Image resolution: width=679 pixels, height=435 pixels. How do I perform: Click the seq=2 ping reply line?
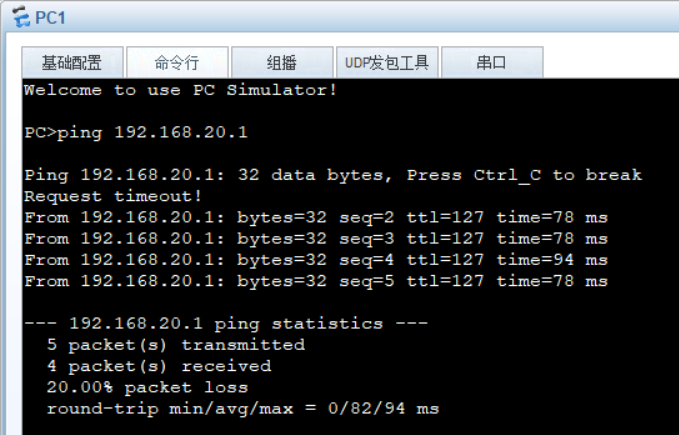tap(316, 217)
